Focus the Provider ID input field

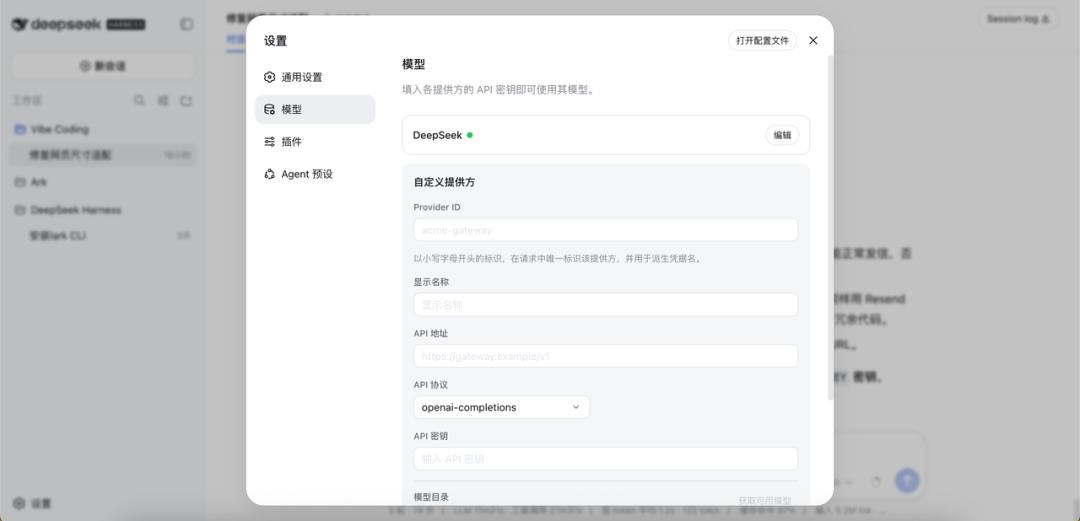pos(605,229)
